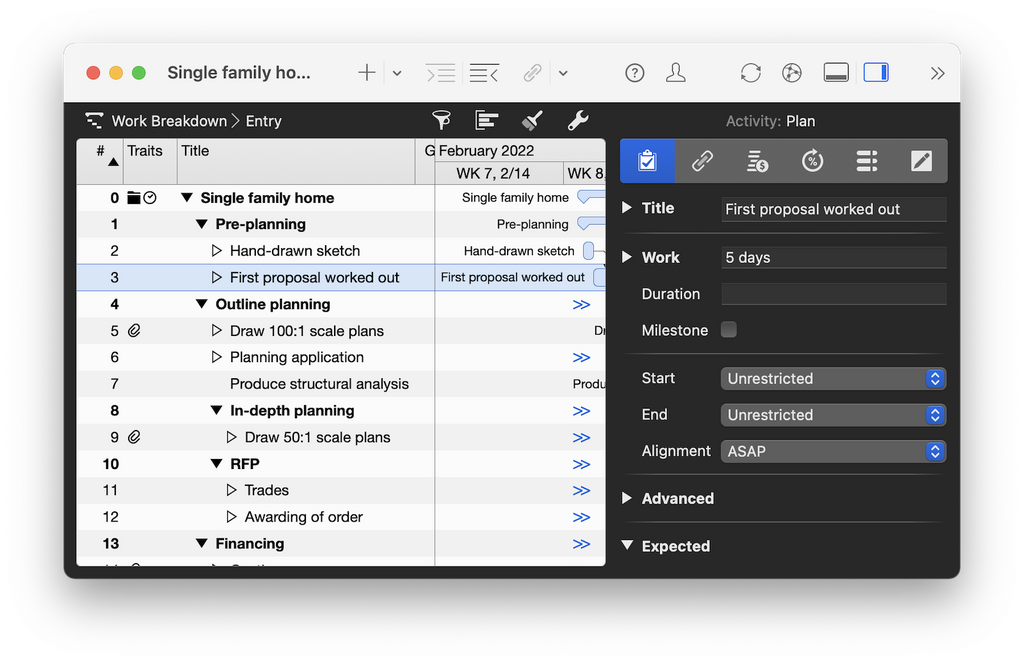Toggle the bottom panel view
The width and height of the screenshot is (1024, 663).
(836, 73)
